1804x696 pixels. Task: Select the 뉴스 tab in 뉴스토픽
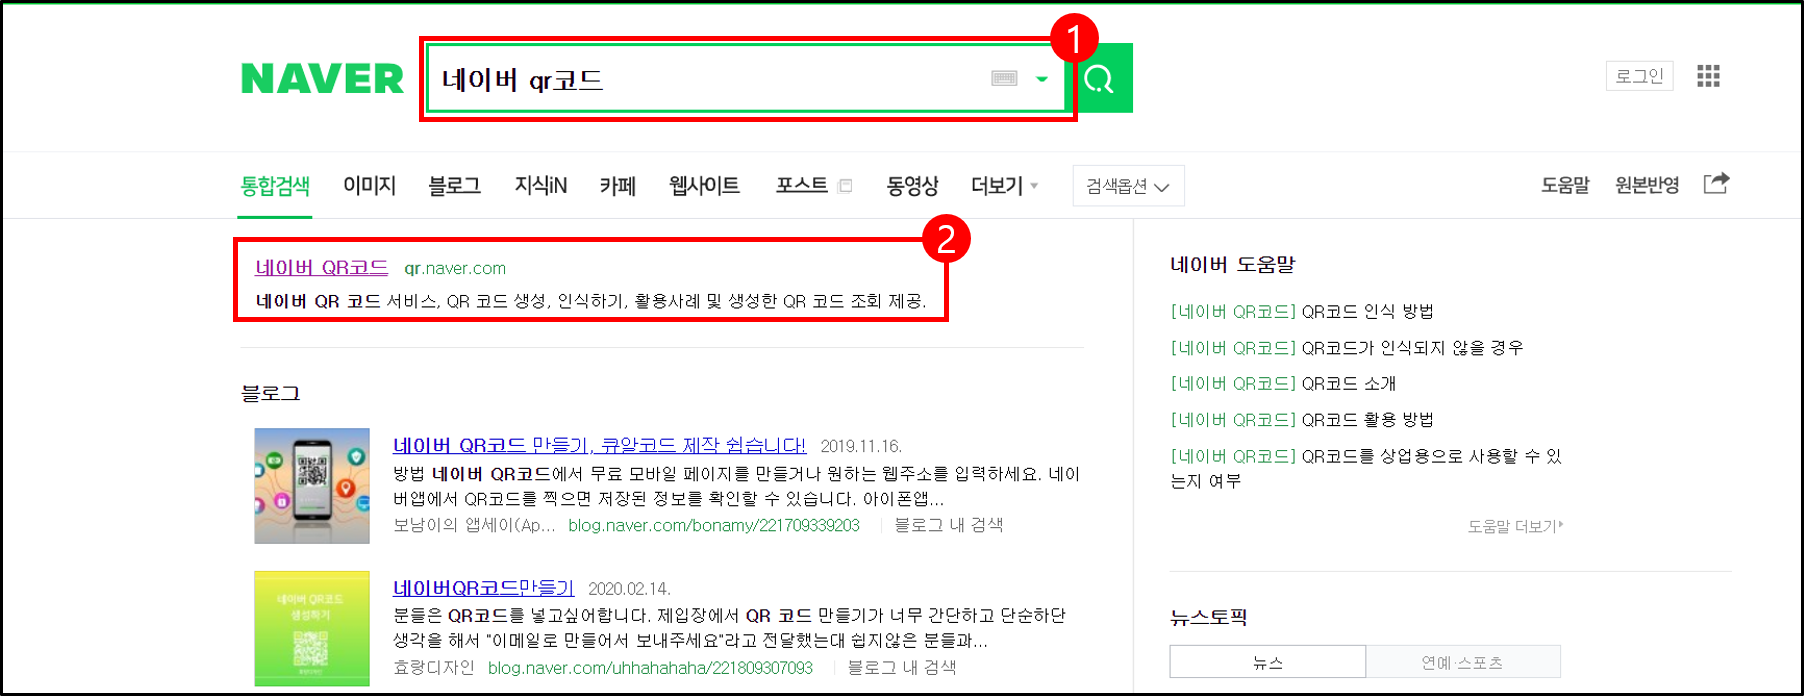pyautogui.click(x=1268, y=662)
